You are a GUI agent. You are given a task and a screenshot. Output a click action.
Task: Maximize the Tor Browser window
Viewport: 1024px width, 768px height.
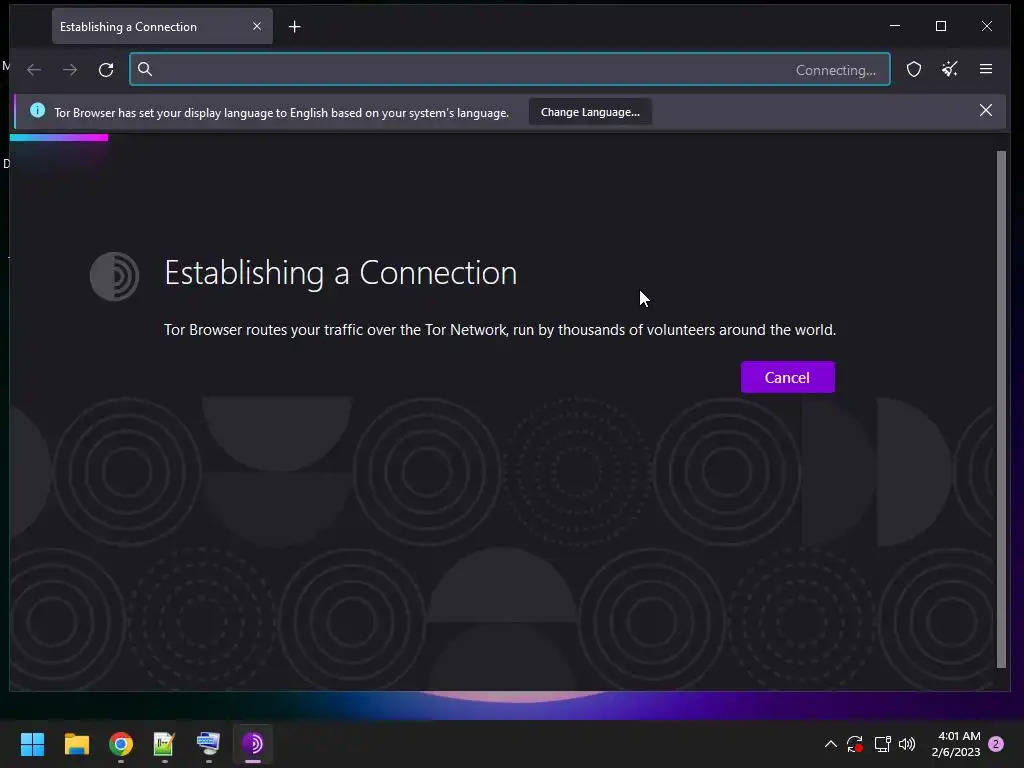tap(941, 26)
